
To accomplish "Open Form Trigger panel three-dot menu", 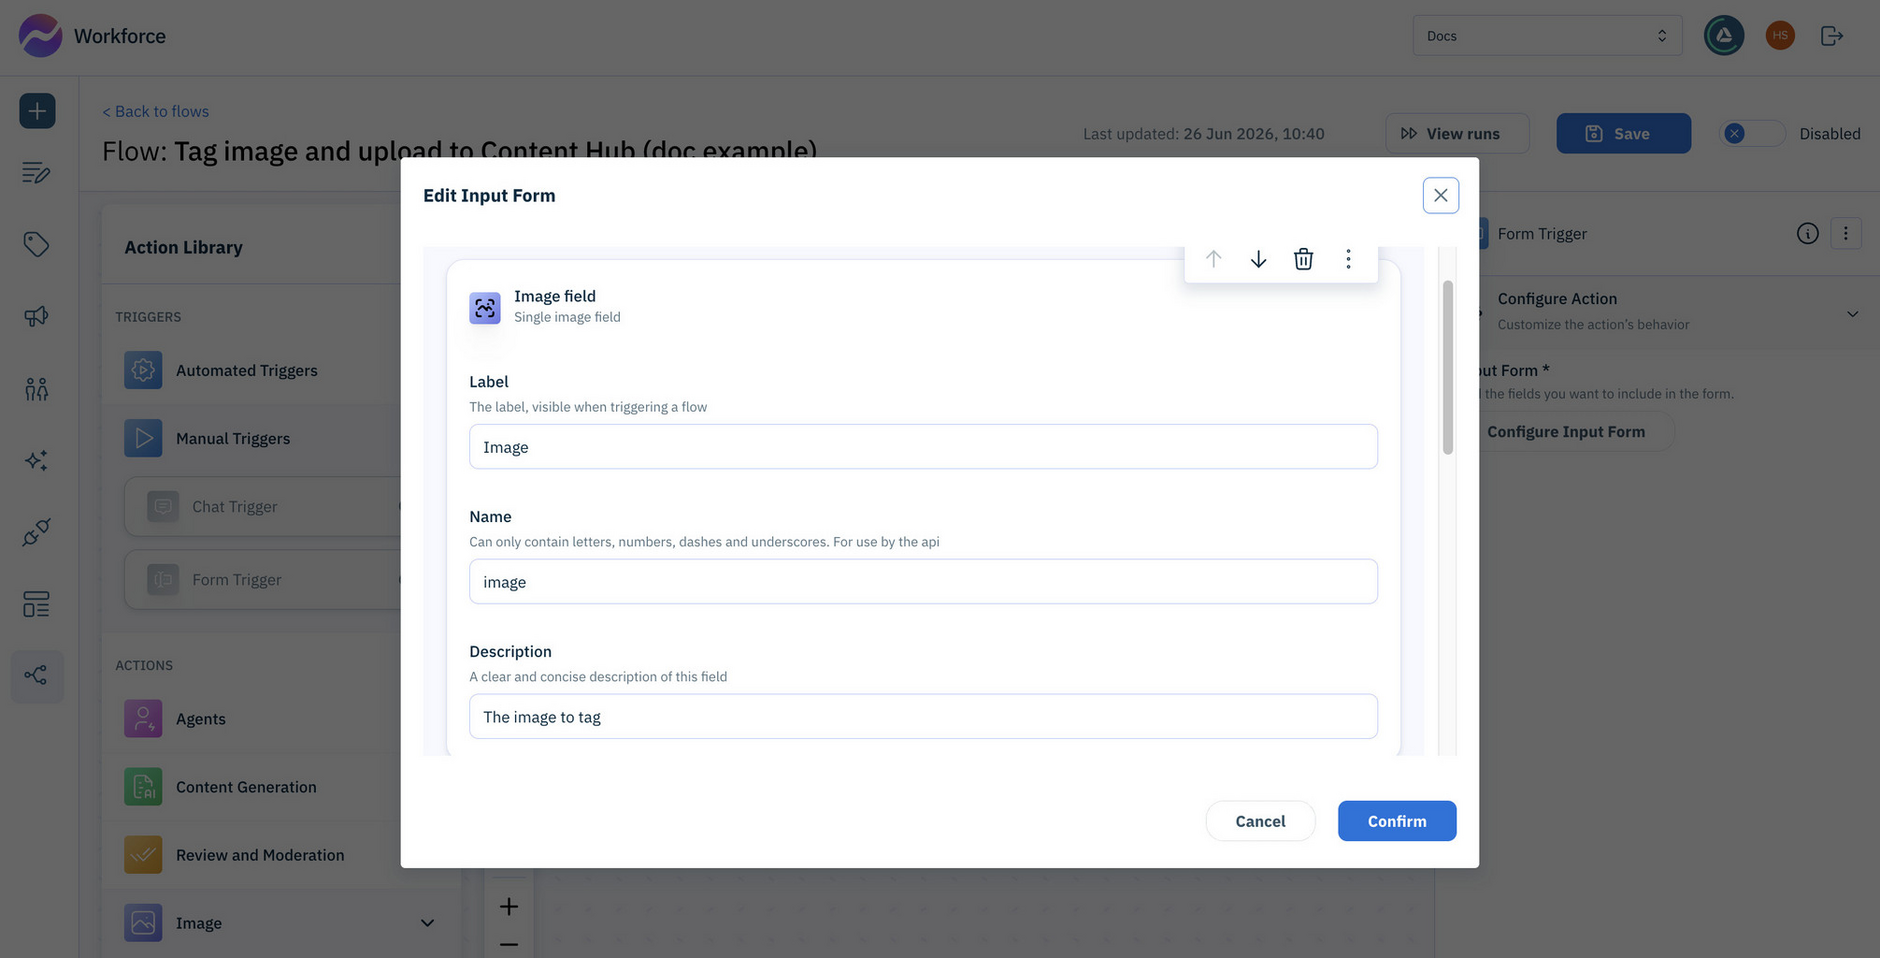I will click(1846, 233).
